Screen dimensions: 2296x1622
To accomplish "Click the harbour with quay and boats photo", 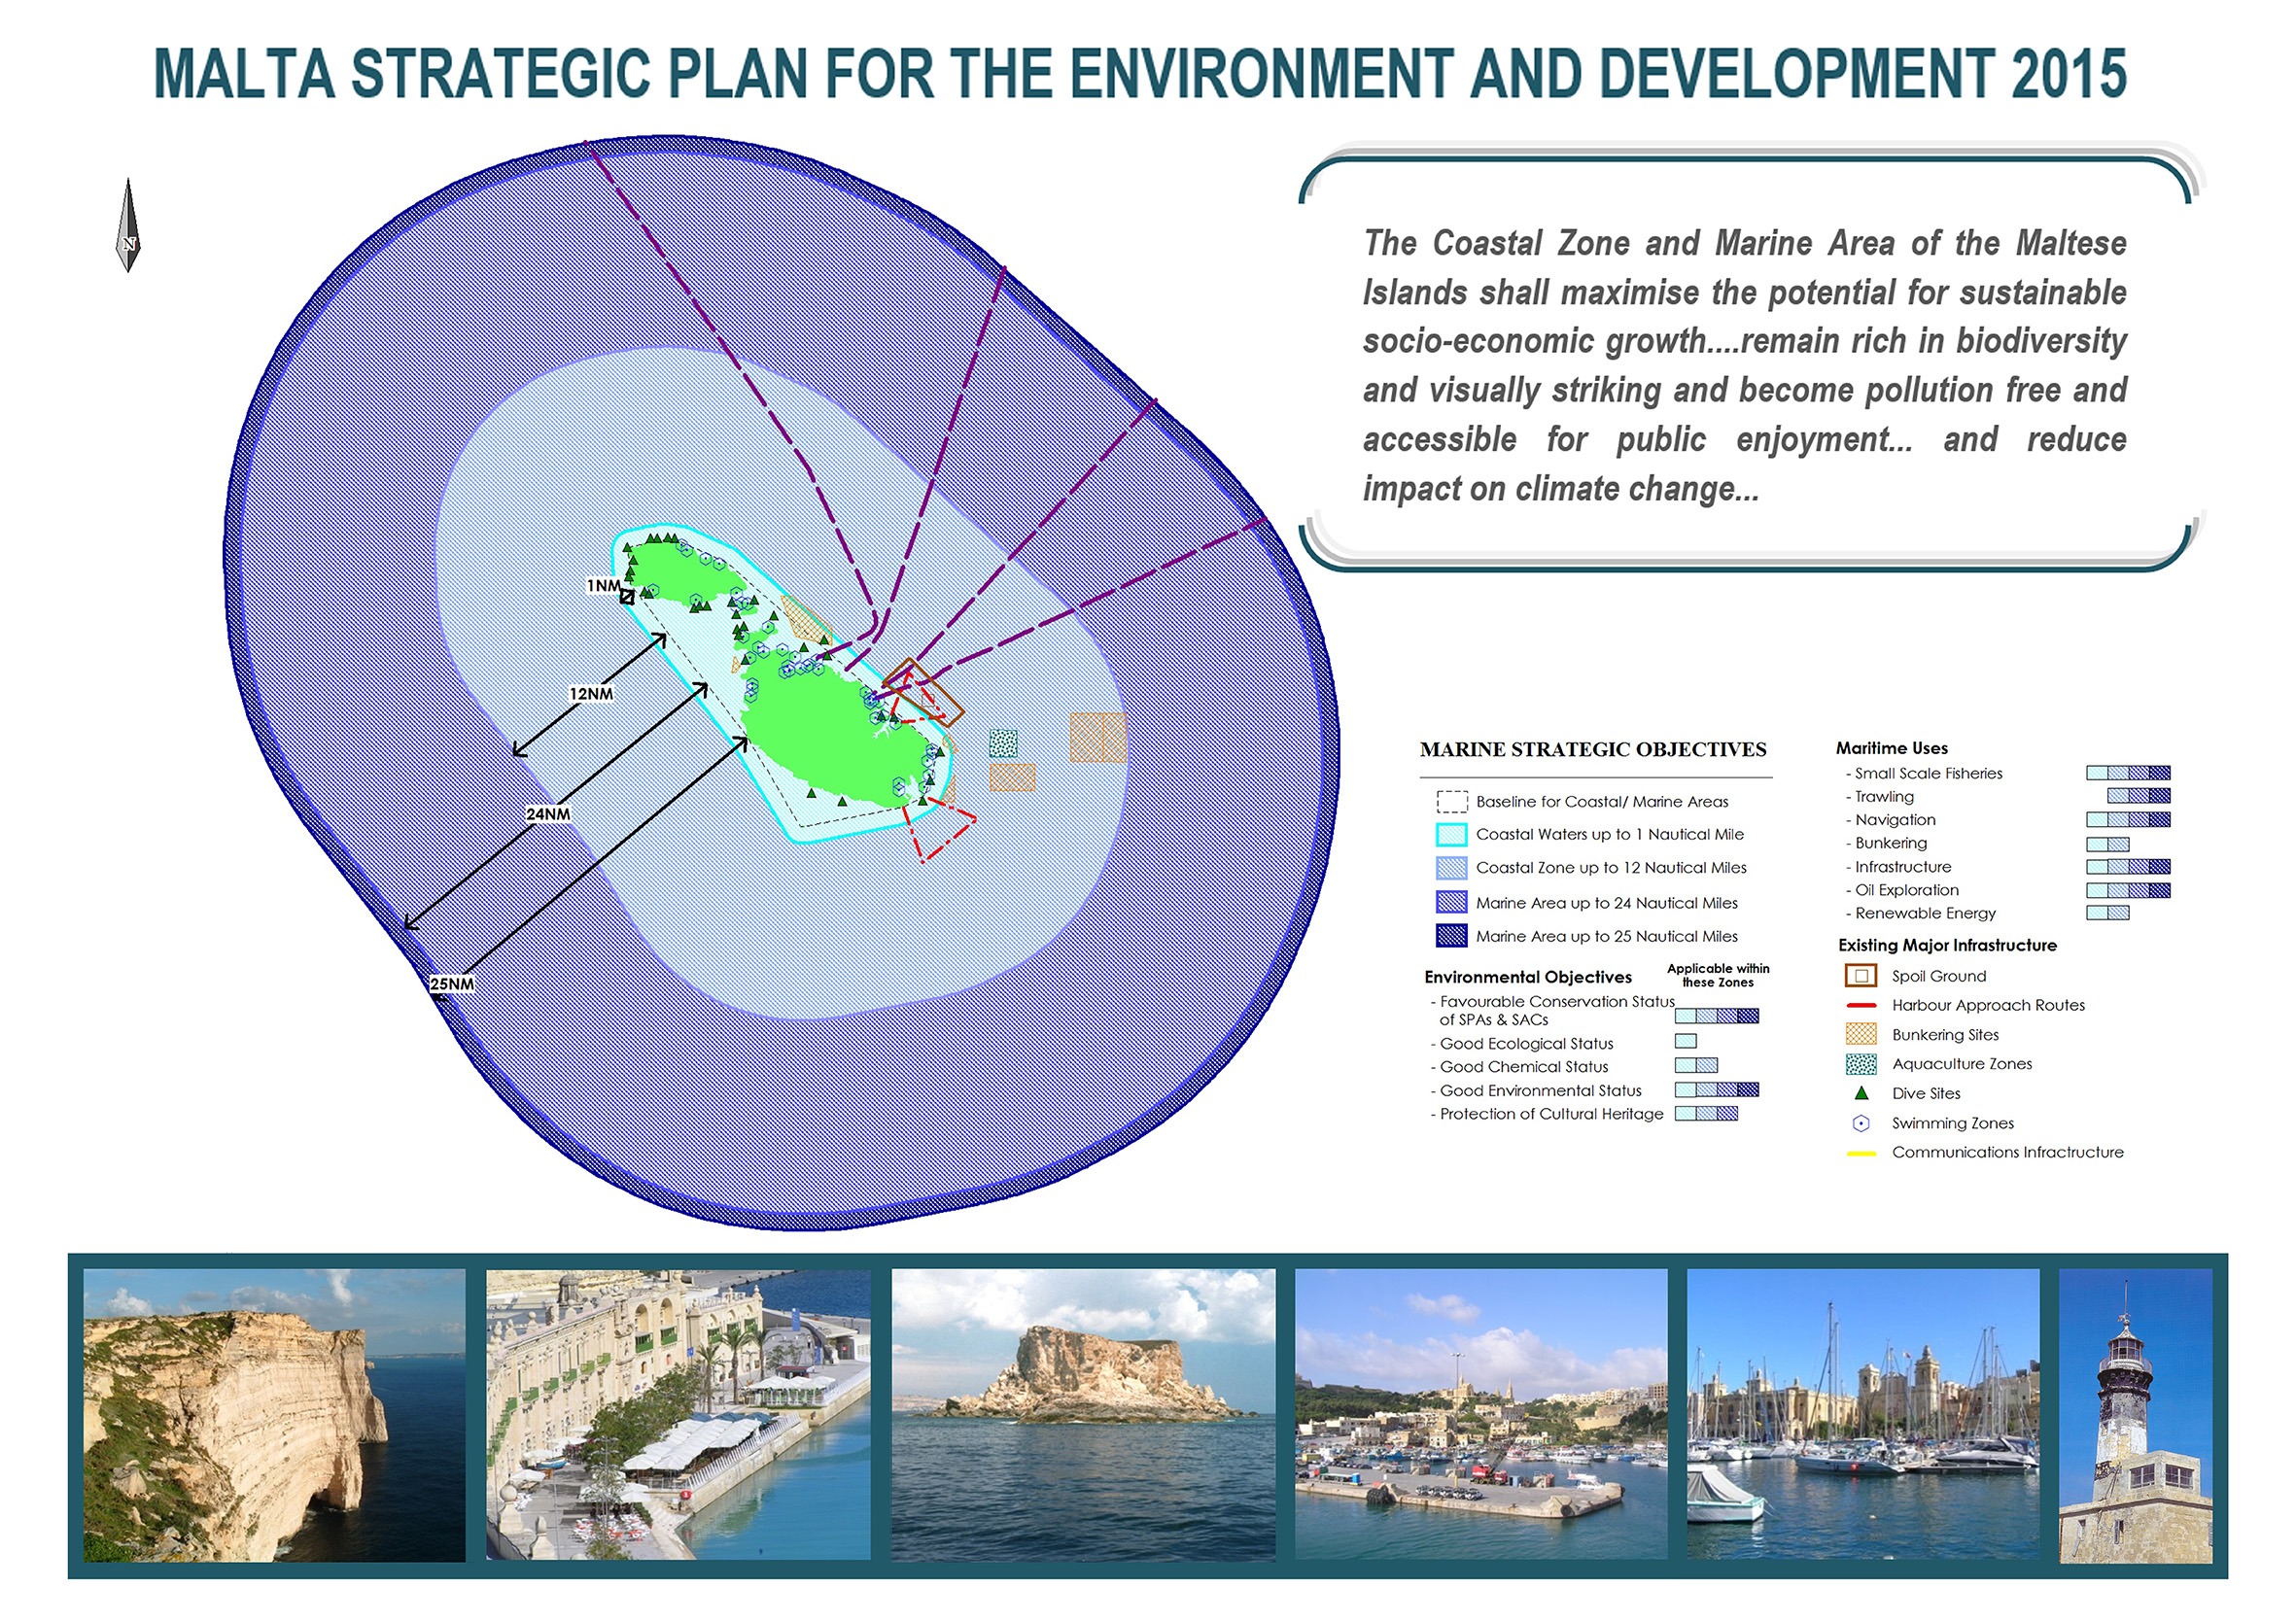I will (1481, 1416).
